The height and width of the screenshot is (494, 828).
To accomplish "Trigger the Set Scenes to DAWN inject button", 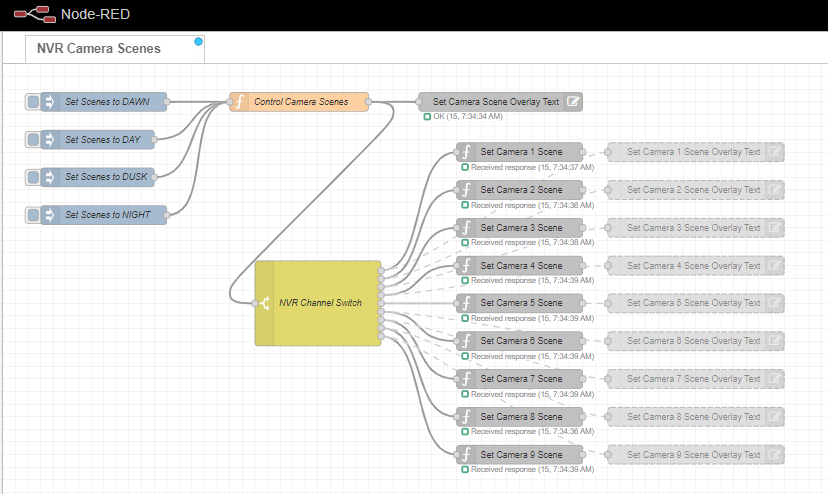I will pos(33,101).
